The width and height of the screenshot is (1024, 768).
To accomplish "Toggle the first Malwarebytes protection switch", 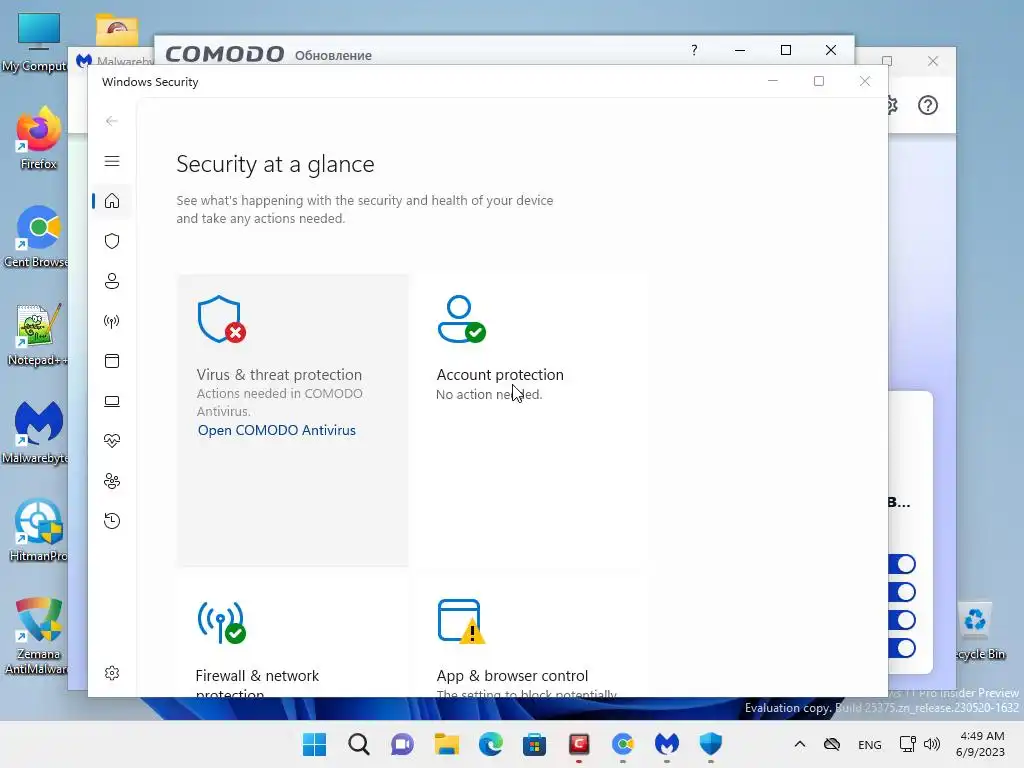I will click(x=902, y=564).
